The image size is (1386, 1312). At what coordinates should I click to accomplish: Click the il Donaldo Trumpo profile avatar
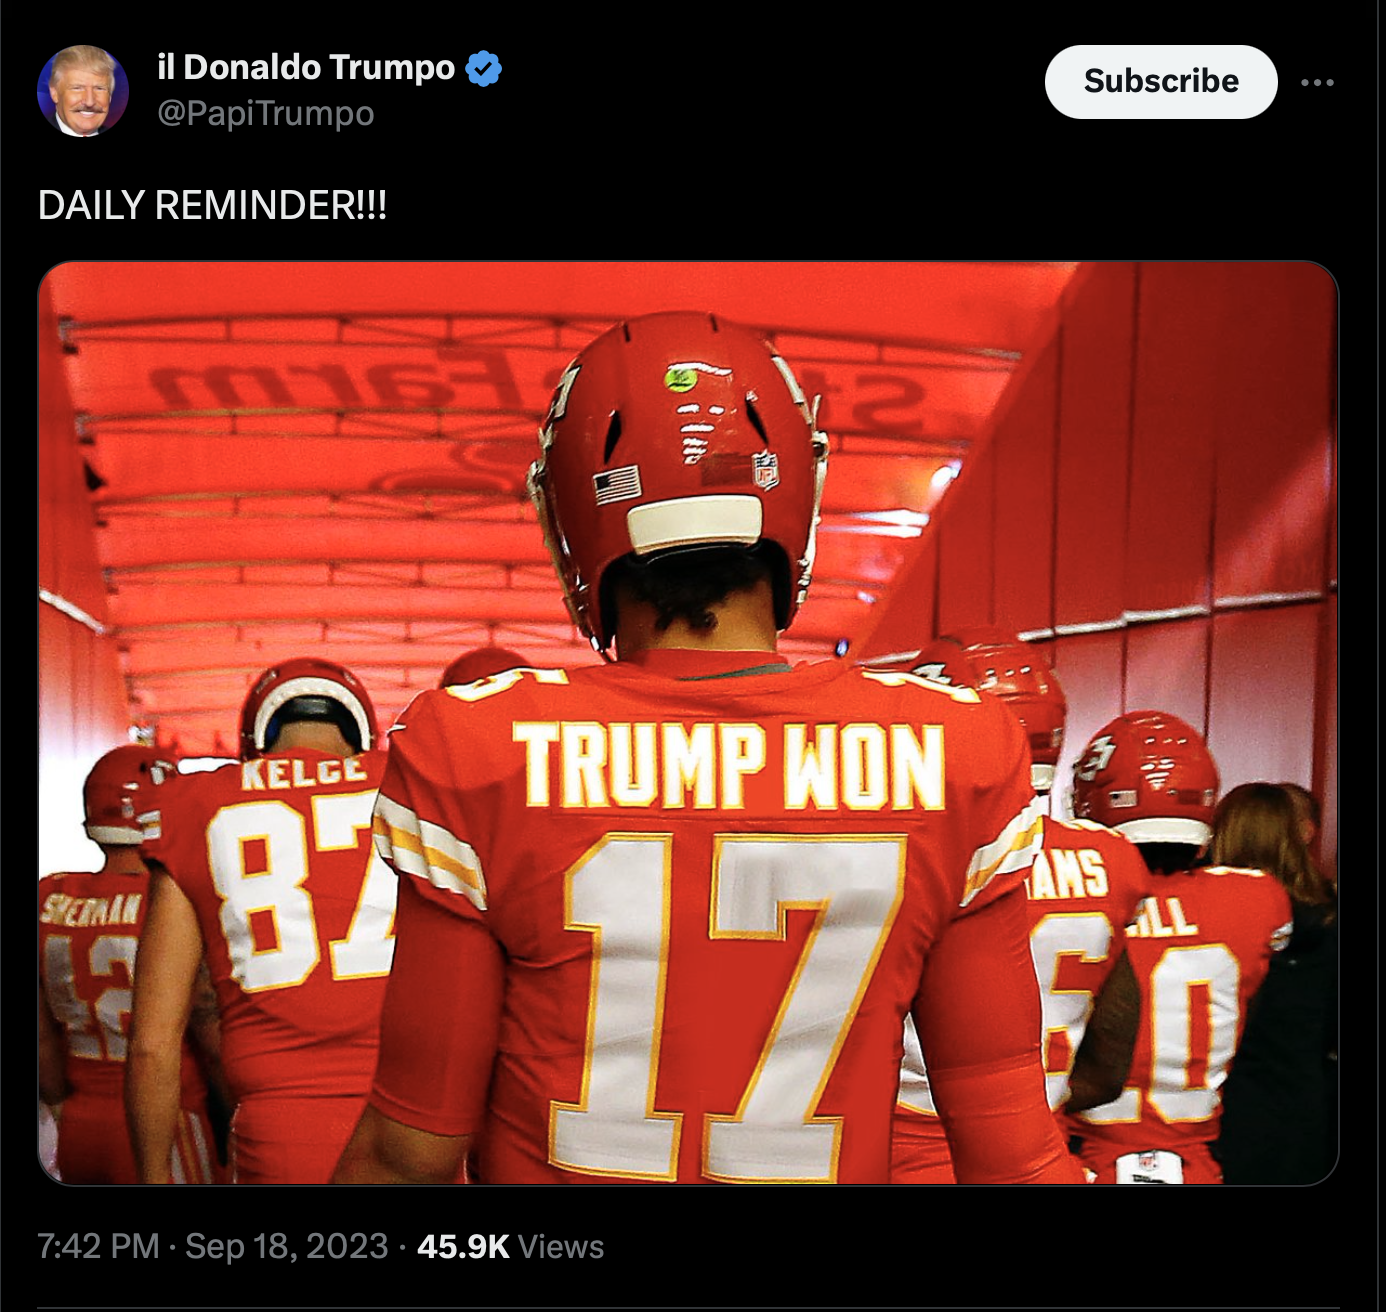83,91
